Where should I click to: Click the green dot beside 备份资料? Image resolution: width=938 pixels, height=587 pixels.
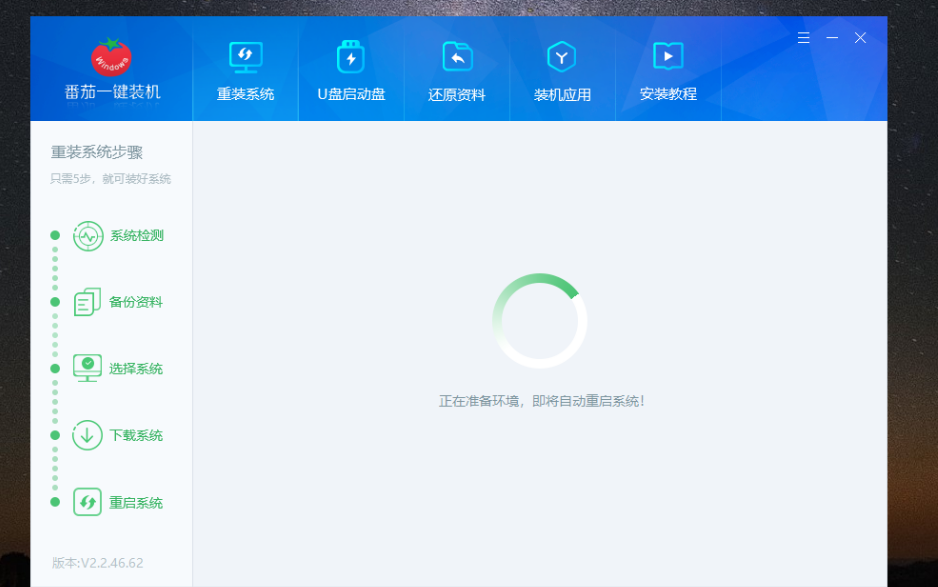[x=55, y=302]
